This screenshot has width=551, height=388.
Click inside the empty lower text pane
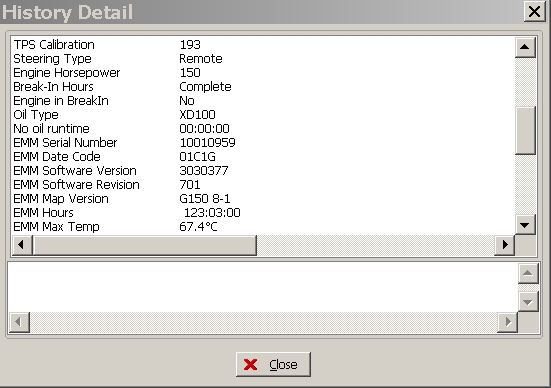point(262,287)
